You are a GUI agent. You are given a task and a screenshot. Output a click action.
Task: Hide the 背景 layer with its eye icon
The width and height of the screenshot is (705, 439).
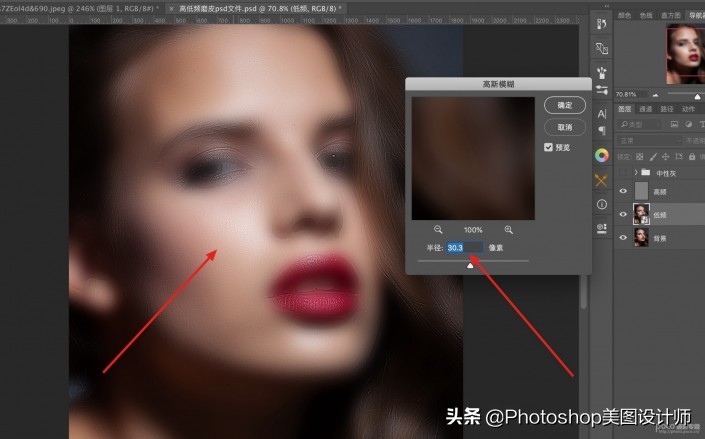point(621,237)
